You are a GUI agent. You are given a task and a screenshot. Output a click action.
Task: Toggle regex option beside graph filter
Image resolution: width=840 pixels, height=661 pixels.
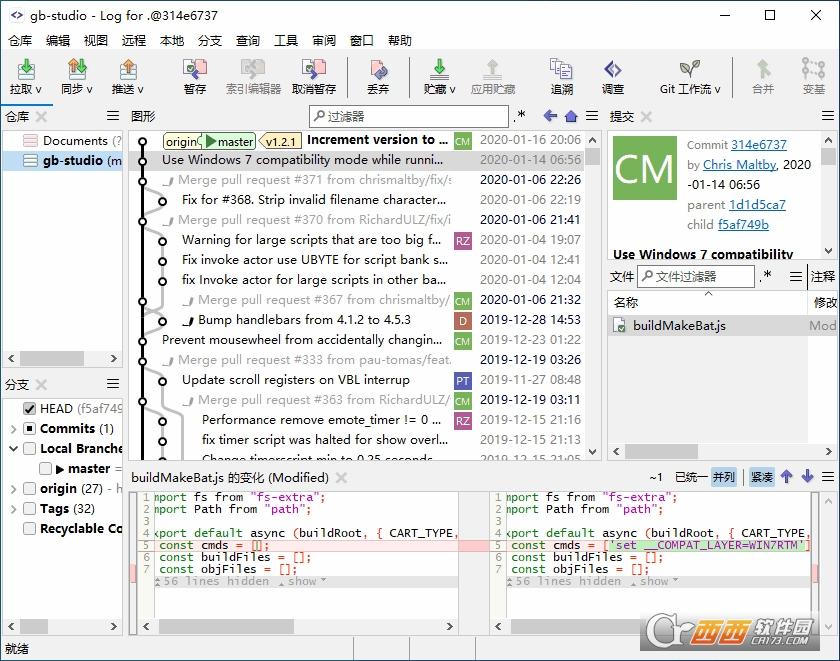(x=521, y=115)
